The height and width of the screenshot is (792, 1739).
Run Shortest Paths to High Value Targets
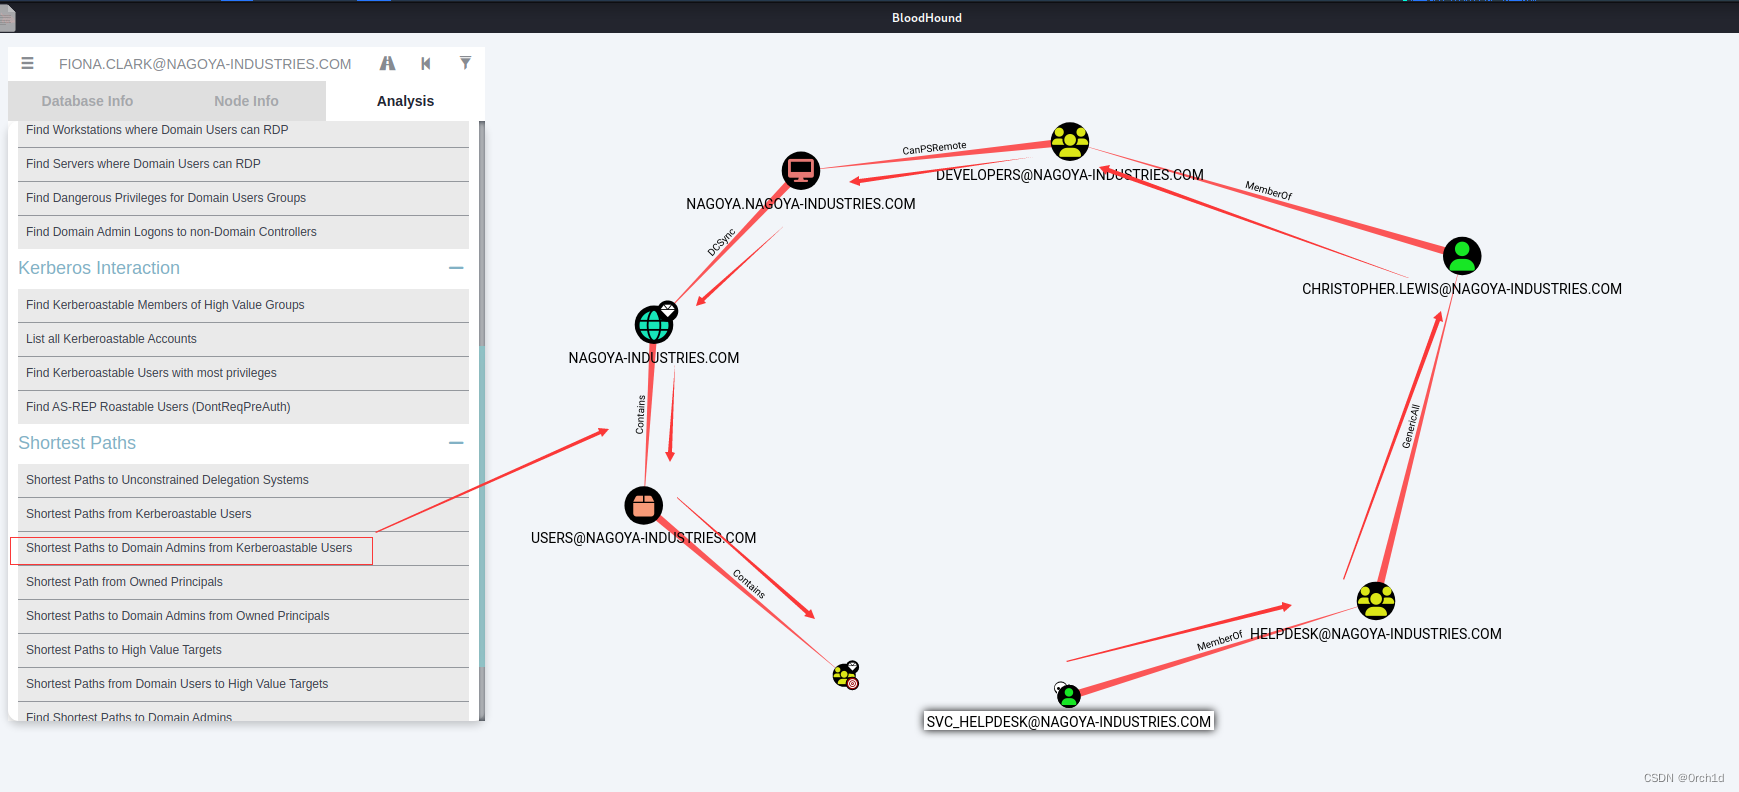[x=243, y=650]
